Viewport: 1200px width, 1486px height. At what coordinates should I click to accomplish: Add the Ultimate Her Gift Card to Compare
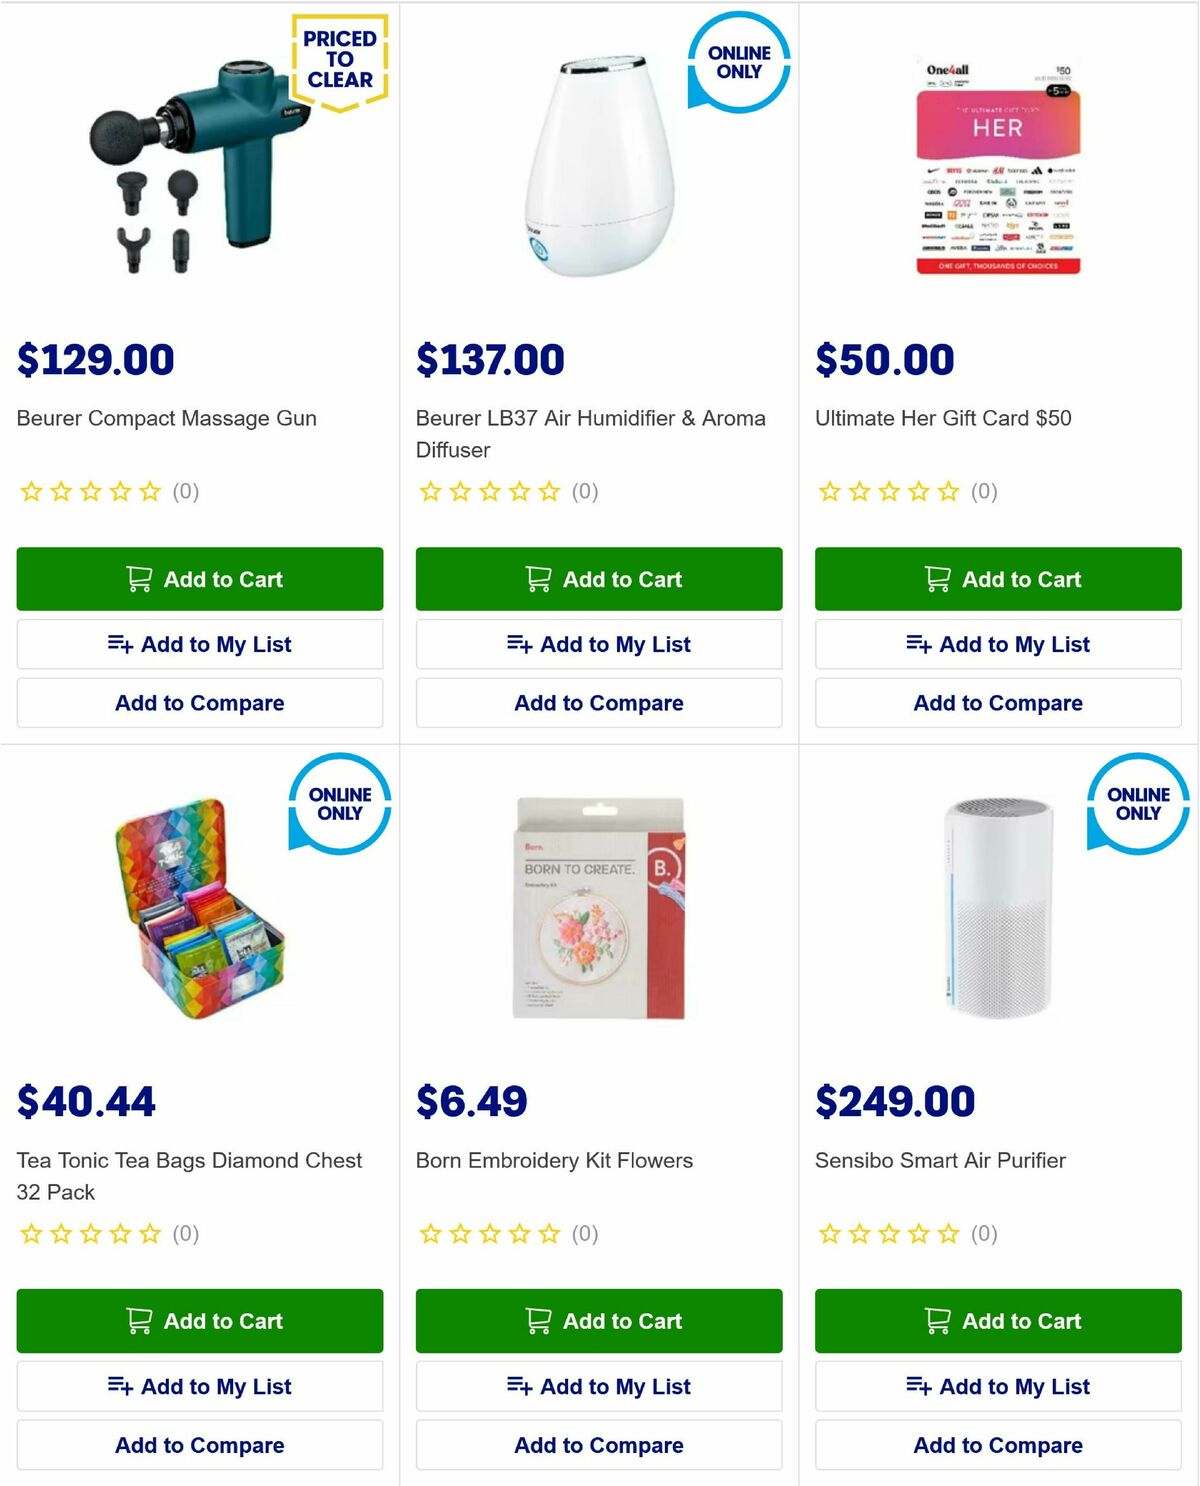pyautogui.click(x=997, y=703)
